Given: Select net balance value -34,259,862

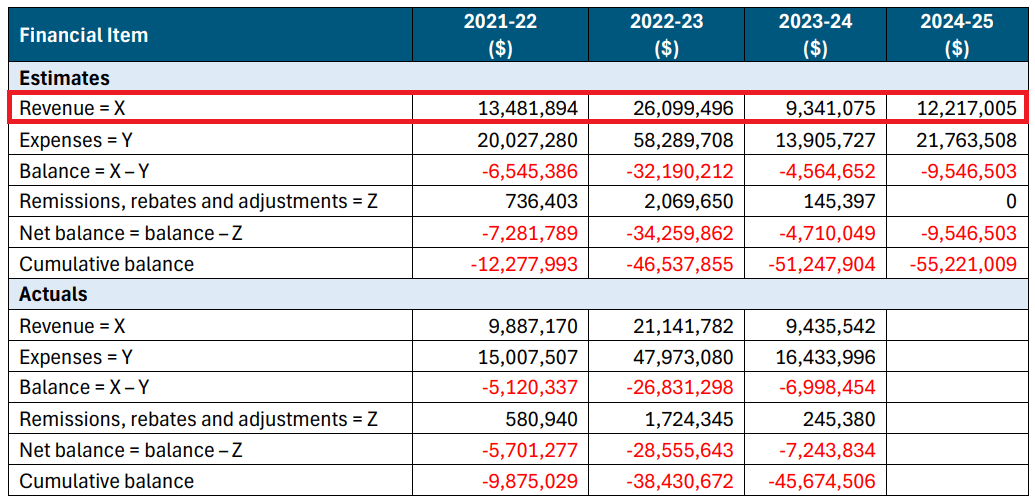Looking at the screenshot, I should coord(682,233).
